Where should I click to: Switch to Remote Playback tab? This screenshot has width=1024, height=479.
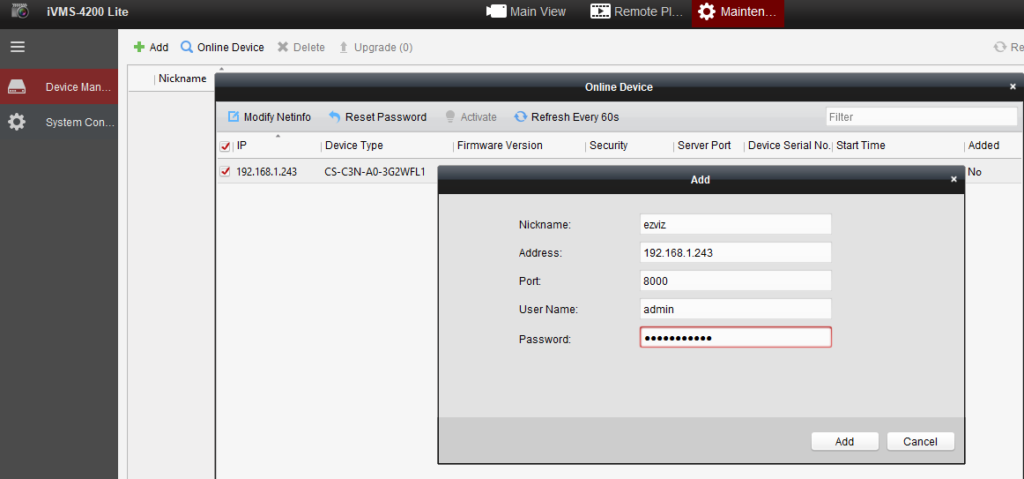pyautogui.click(x=637, y=12)
